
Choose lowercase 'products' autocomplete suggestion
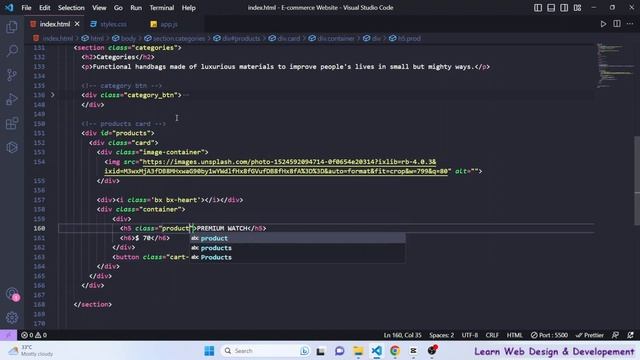click(298, 248)
